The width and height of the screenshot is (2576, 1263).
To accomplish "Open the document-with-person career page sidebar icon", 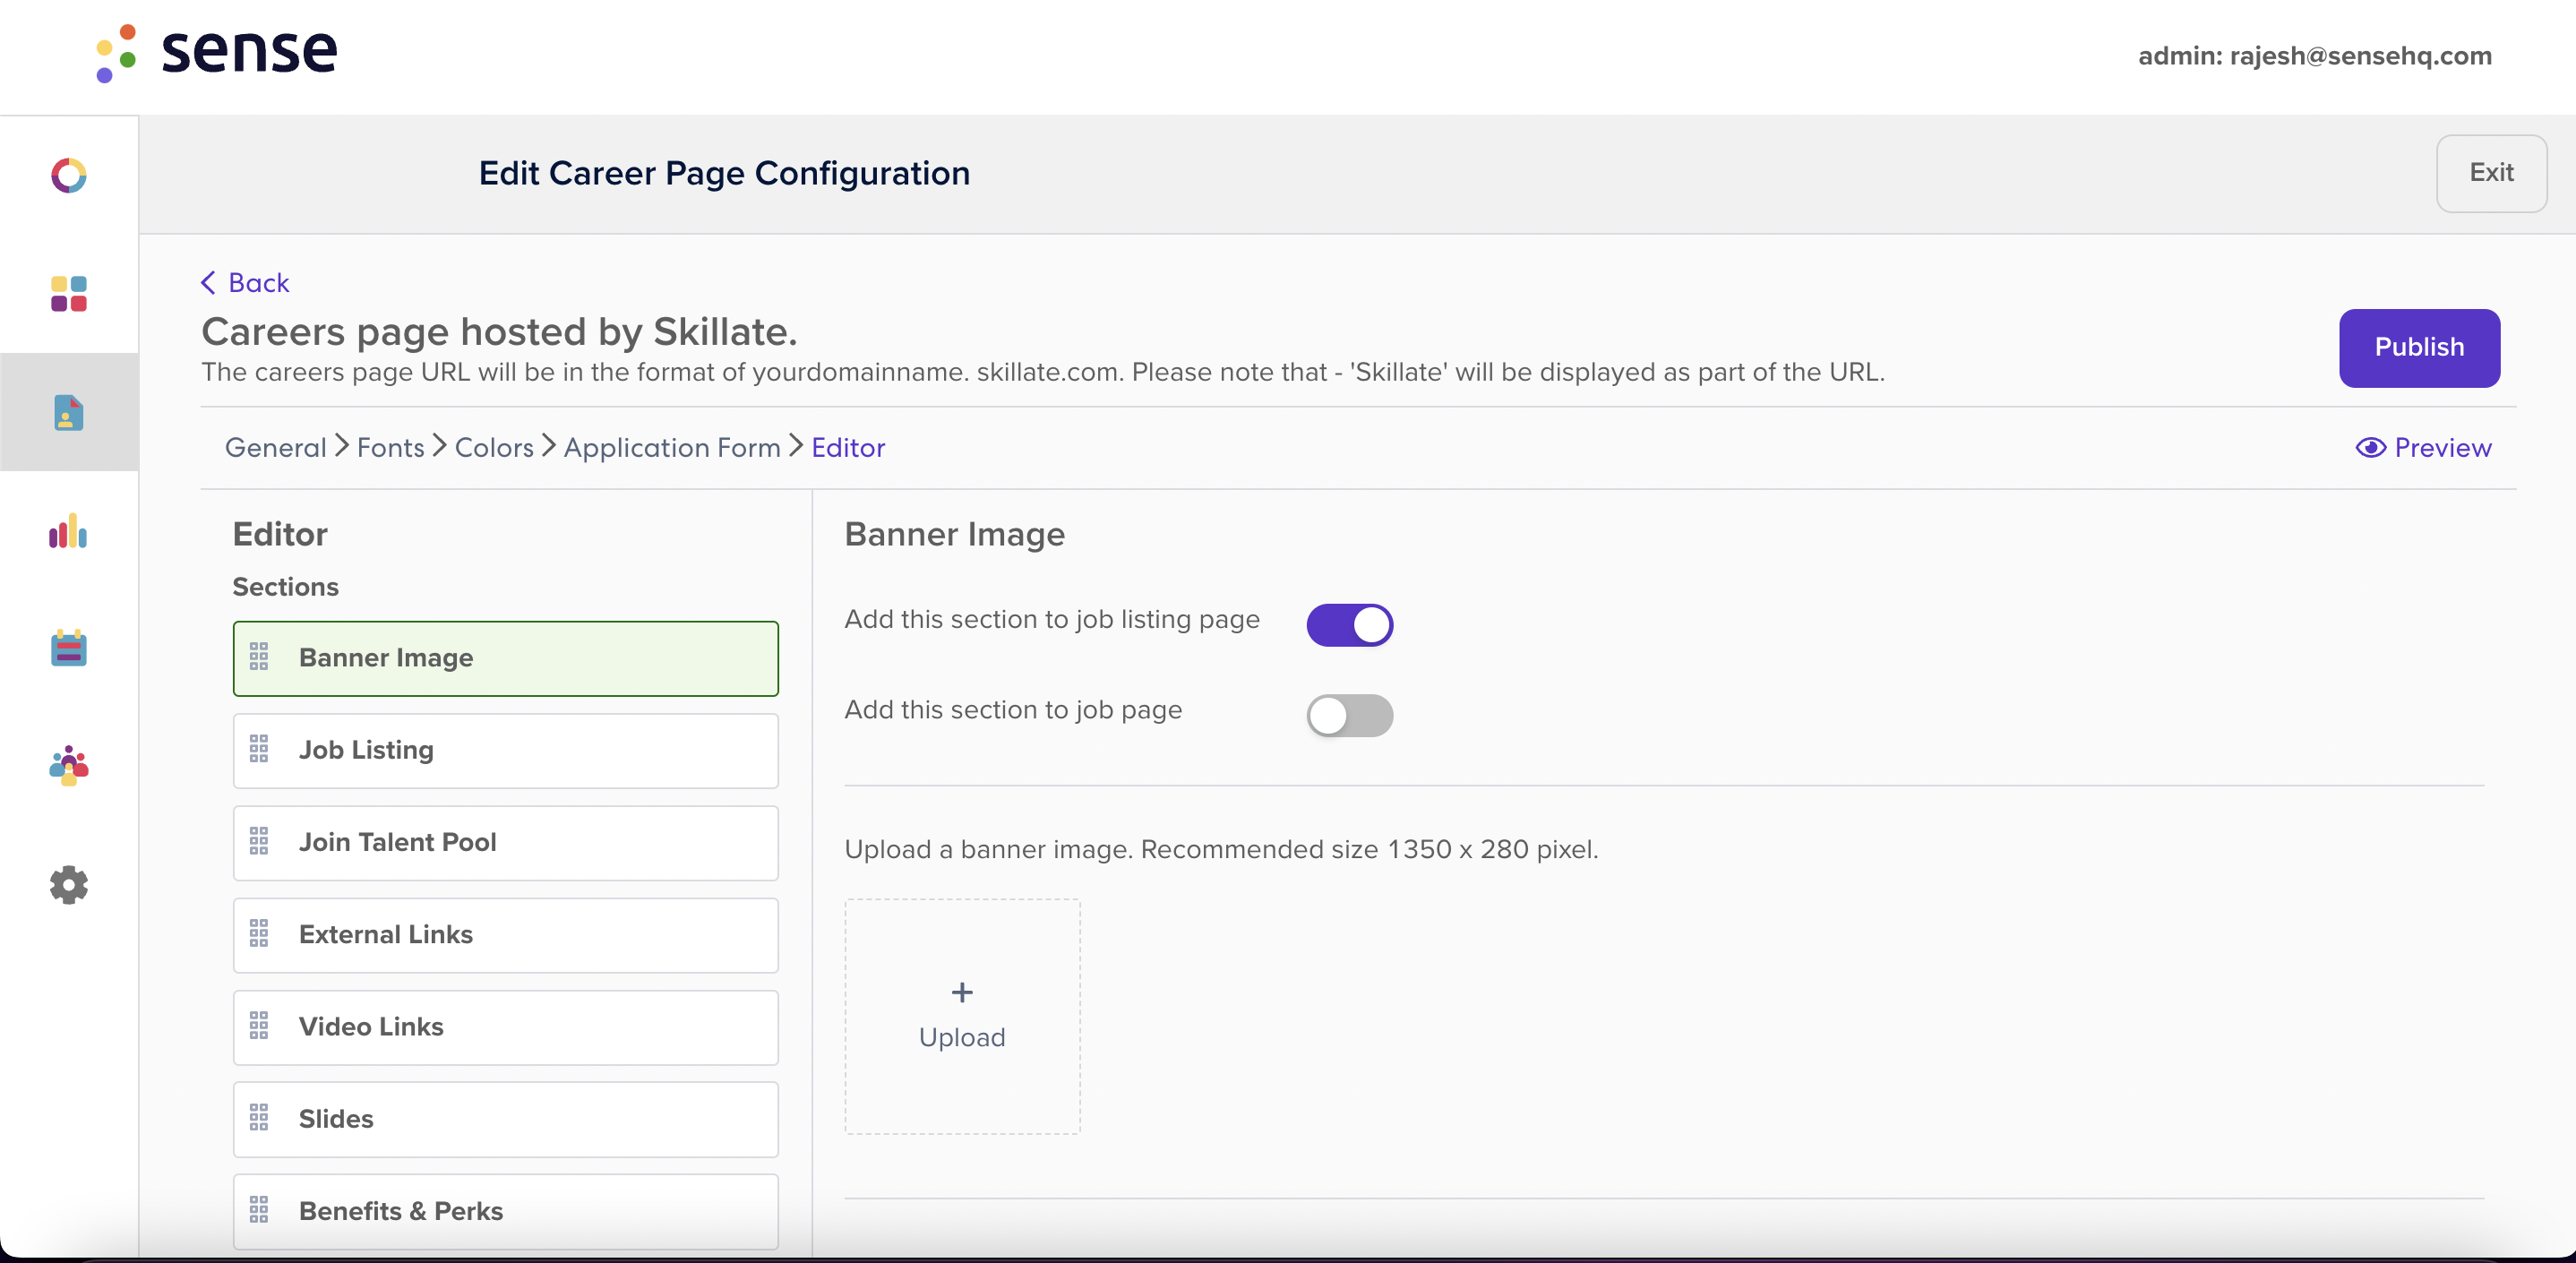I will 69,412.
